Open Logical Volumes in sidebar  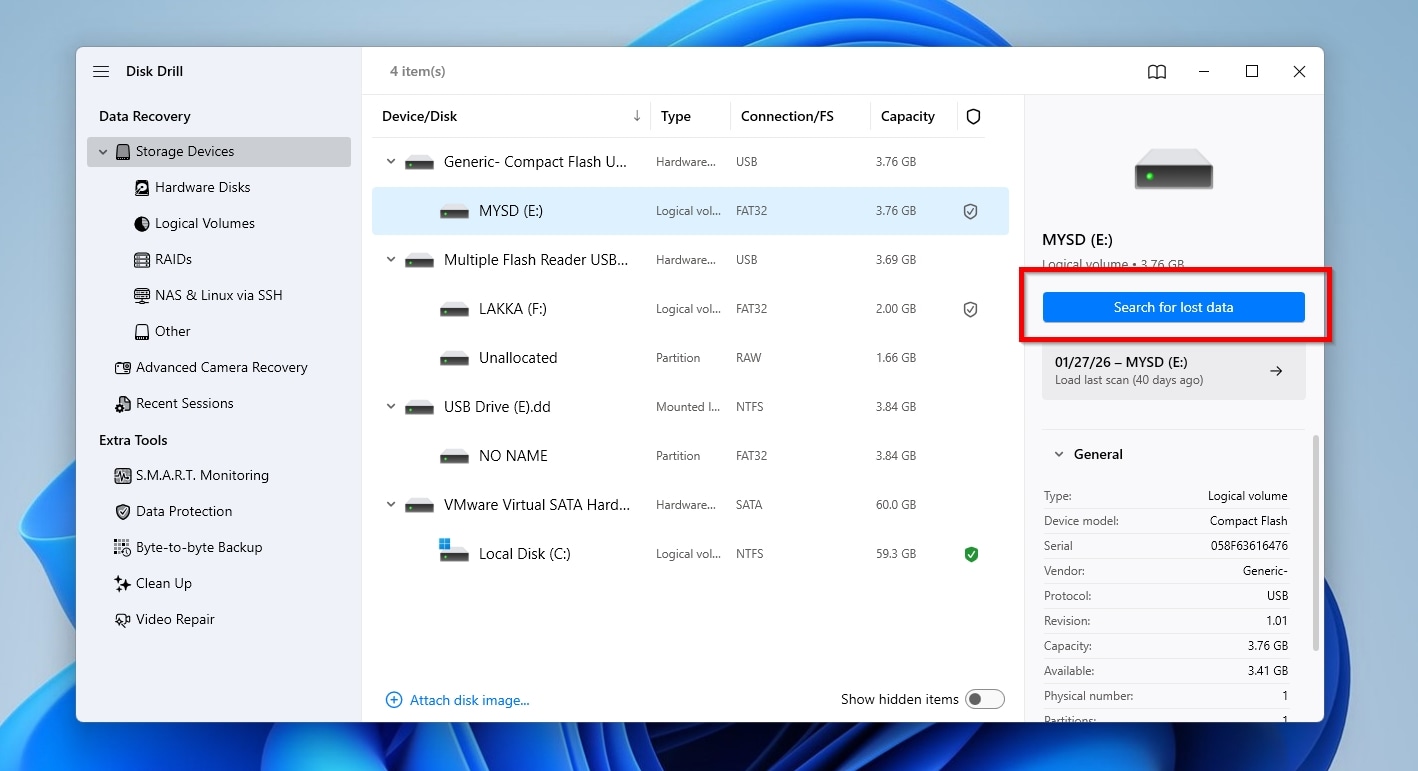click(204, 224)
